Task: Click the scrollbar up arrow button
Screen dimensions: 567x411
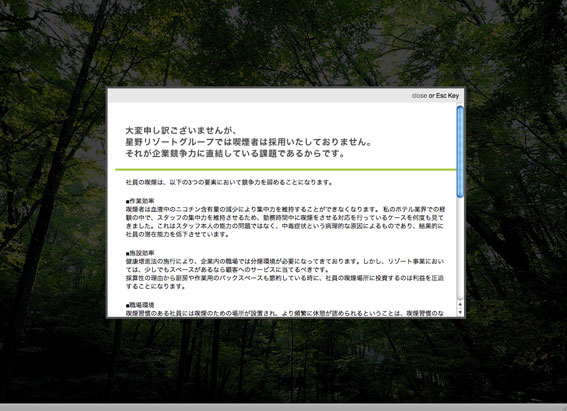Action: click(460, 305)
